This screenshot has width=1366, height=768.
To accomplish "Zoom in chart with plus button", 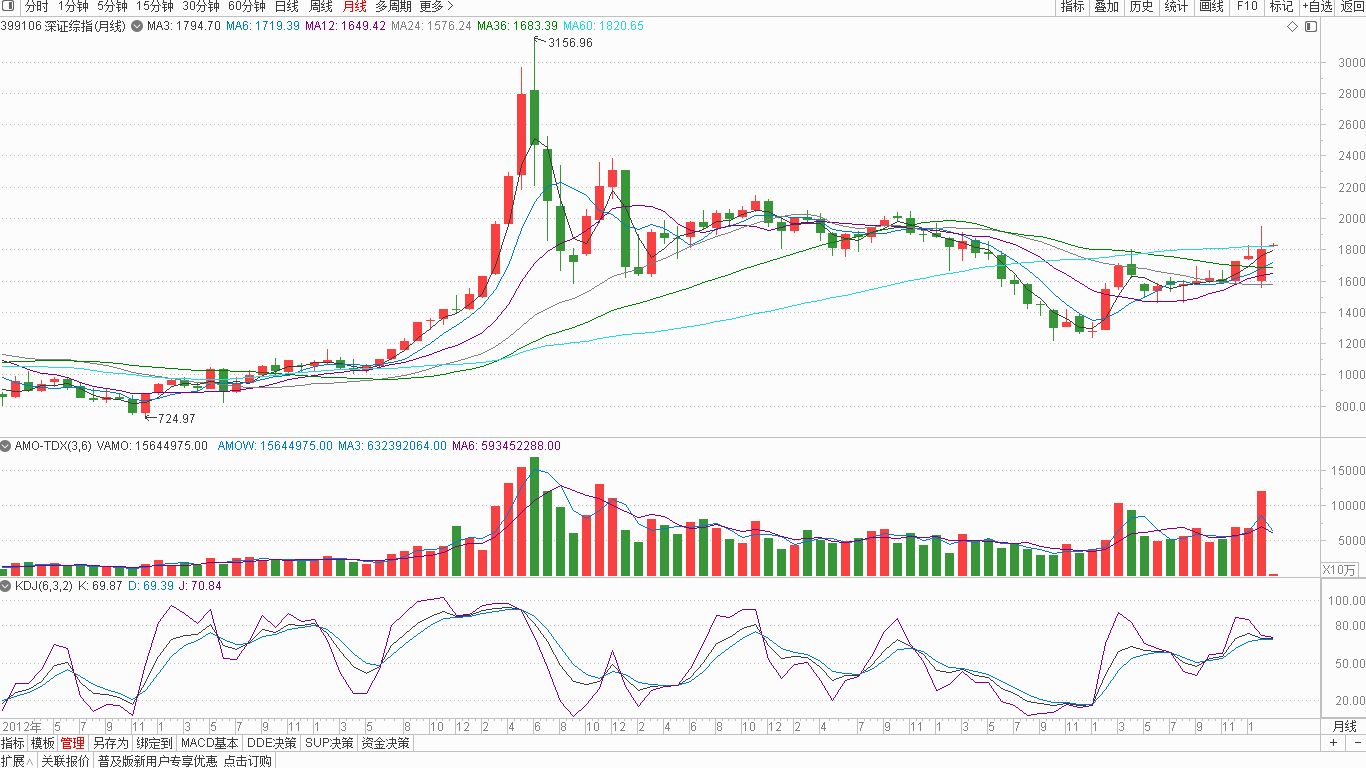I will pos(1333,743).
